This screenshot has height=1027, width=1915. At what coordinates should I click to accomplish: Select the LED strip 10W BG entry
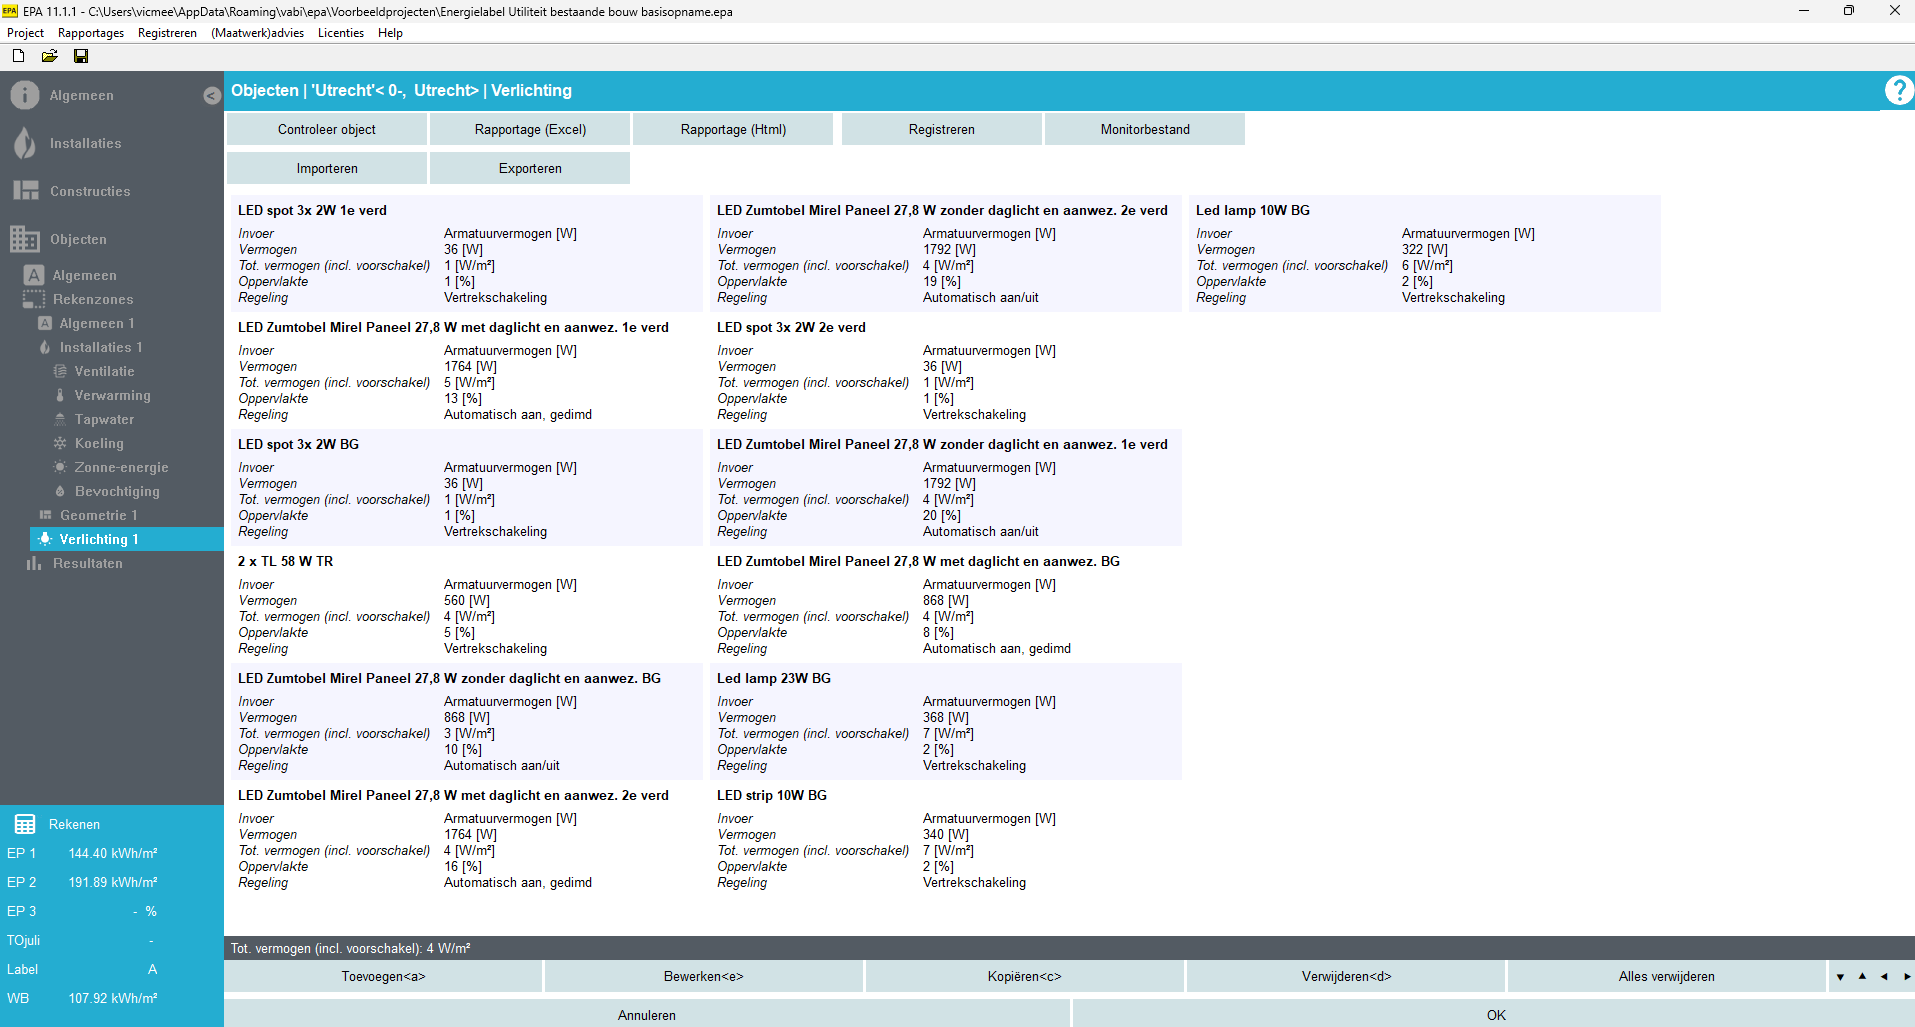(771, 796)
